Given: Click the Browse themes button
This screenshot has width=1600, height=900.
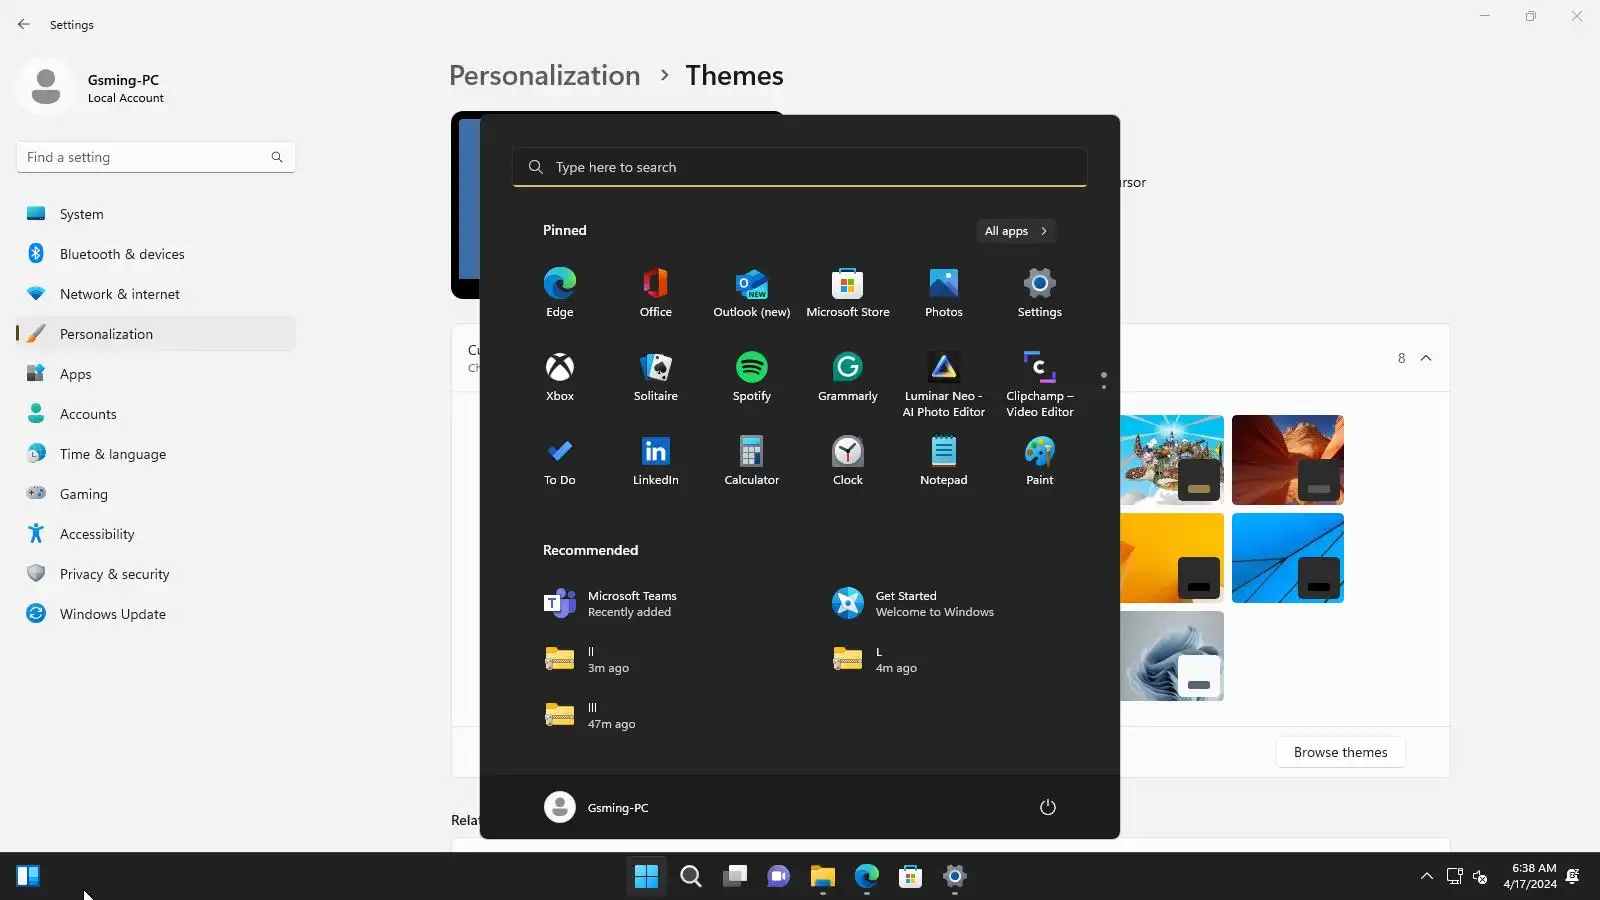Looking at the screenshot, I should coord(1341,752).
